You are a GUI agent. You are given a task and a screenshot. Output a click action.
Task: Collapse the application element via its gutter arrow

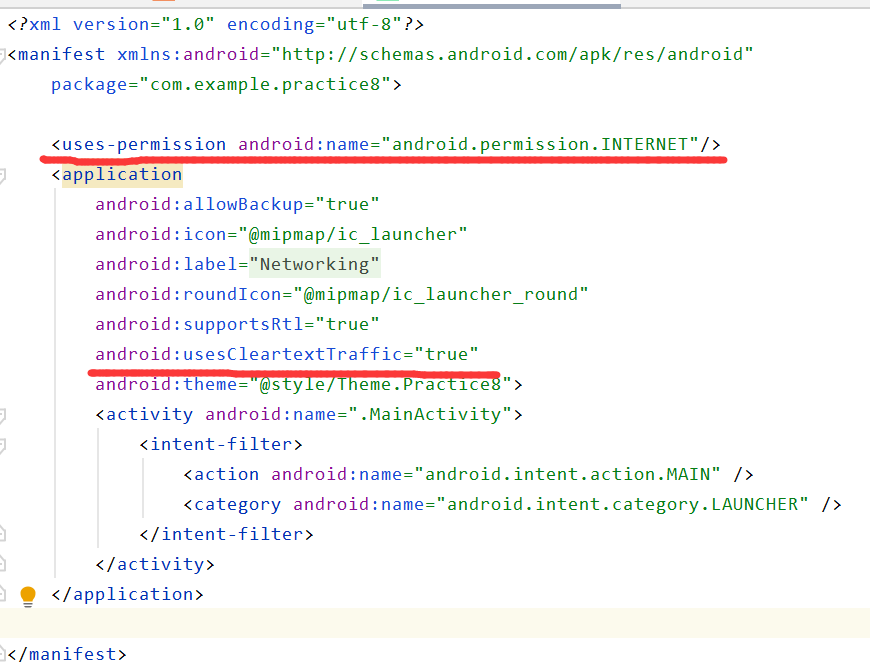8,174
